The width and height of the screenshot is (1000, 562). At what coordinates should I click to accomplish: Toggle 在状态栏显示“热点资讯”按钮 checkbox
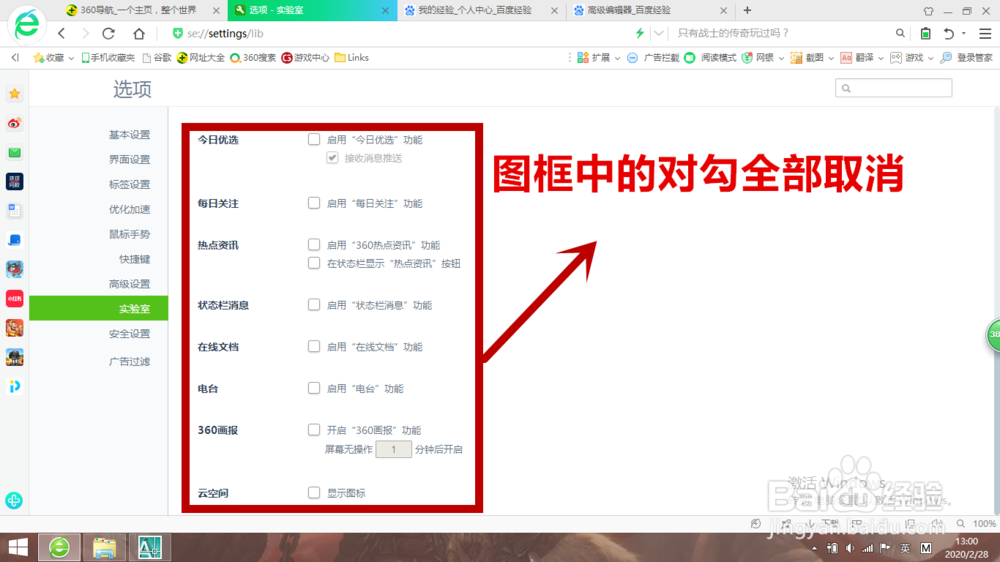[x=314, y=263]
